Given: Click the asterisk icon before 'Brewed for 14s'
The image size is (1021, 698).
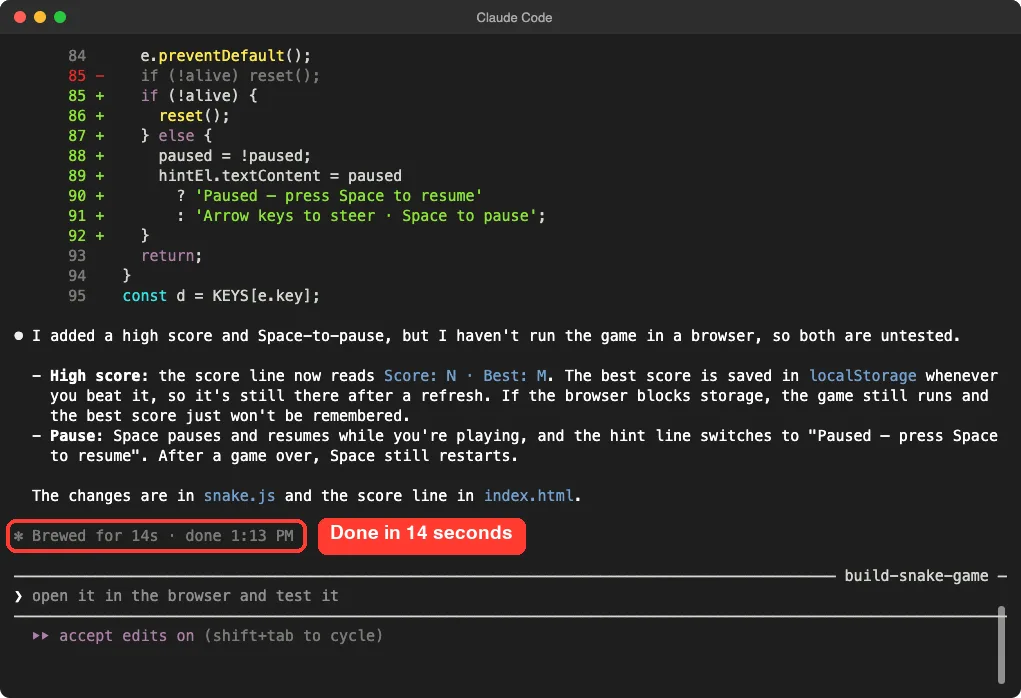Looking at the screenshot, I should [19, 536].
